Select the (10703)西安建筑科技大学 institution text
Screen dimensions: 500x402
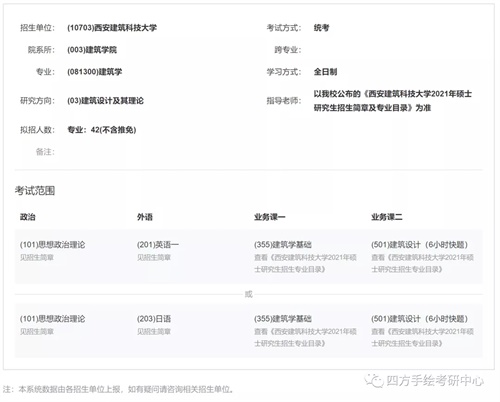[112, 28]
